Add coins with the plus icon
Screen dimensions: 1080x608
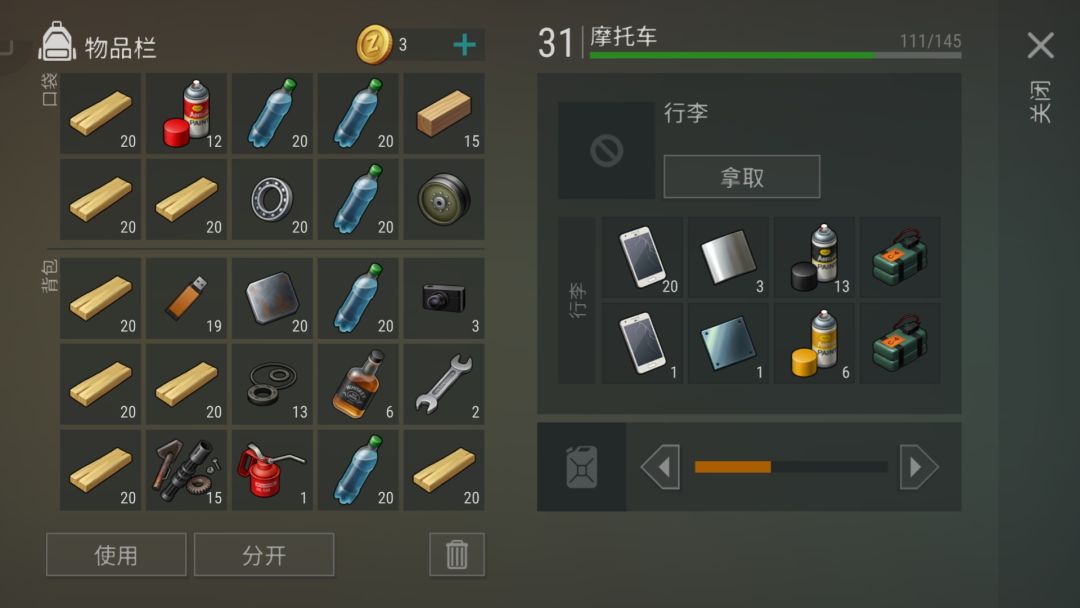[464, 45]
